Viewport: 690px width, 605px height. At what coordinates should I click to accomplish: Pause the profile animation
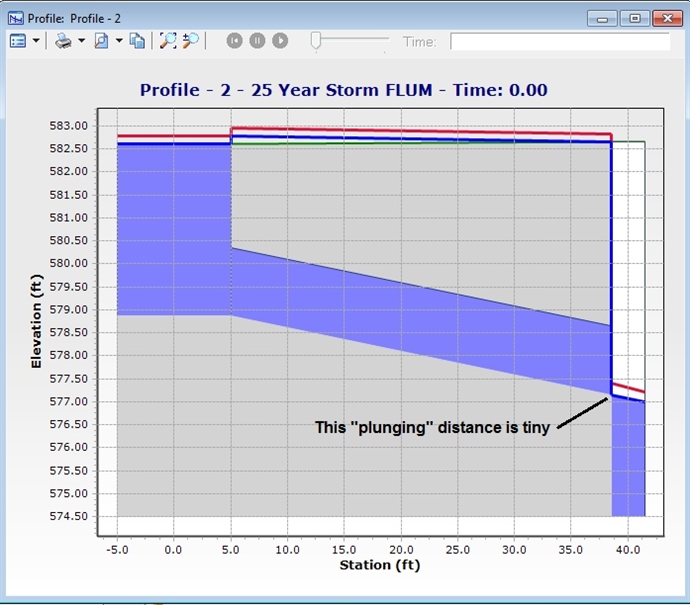(x=257, y=41)
